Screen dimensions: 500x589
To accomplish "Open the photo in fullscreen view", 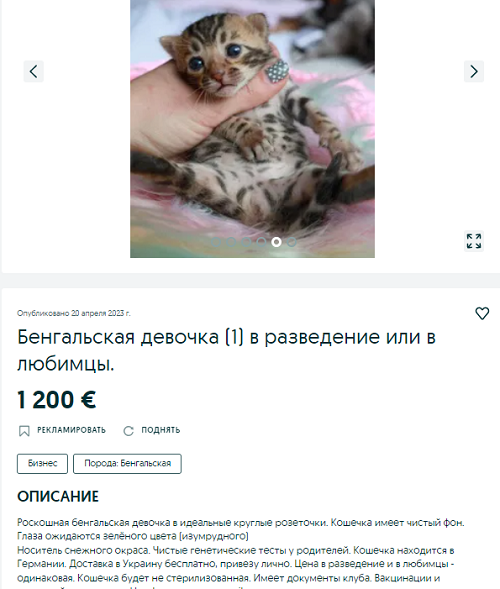I will (474, 241).
